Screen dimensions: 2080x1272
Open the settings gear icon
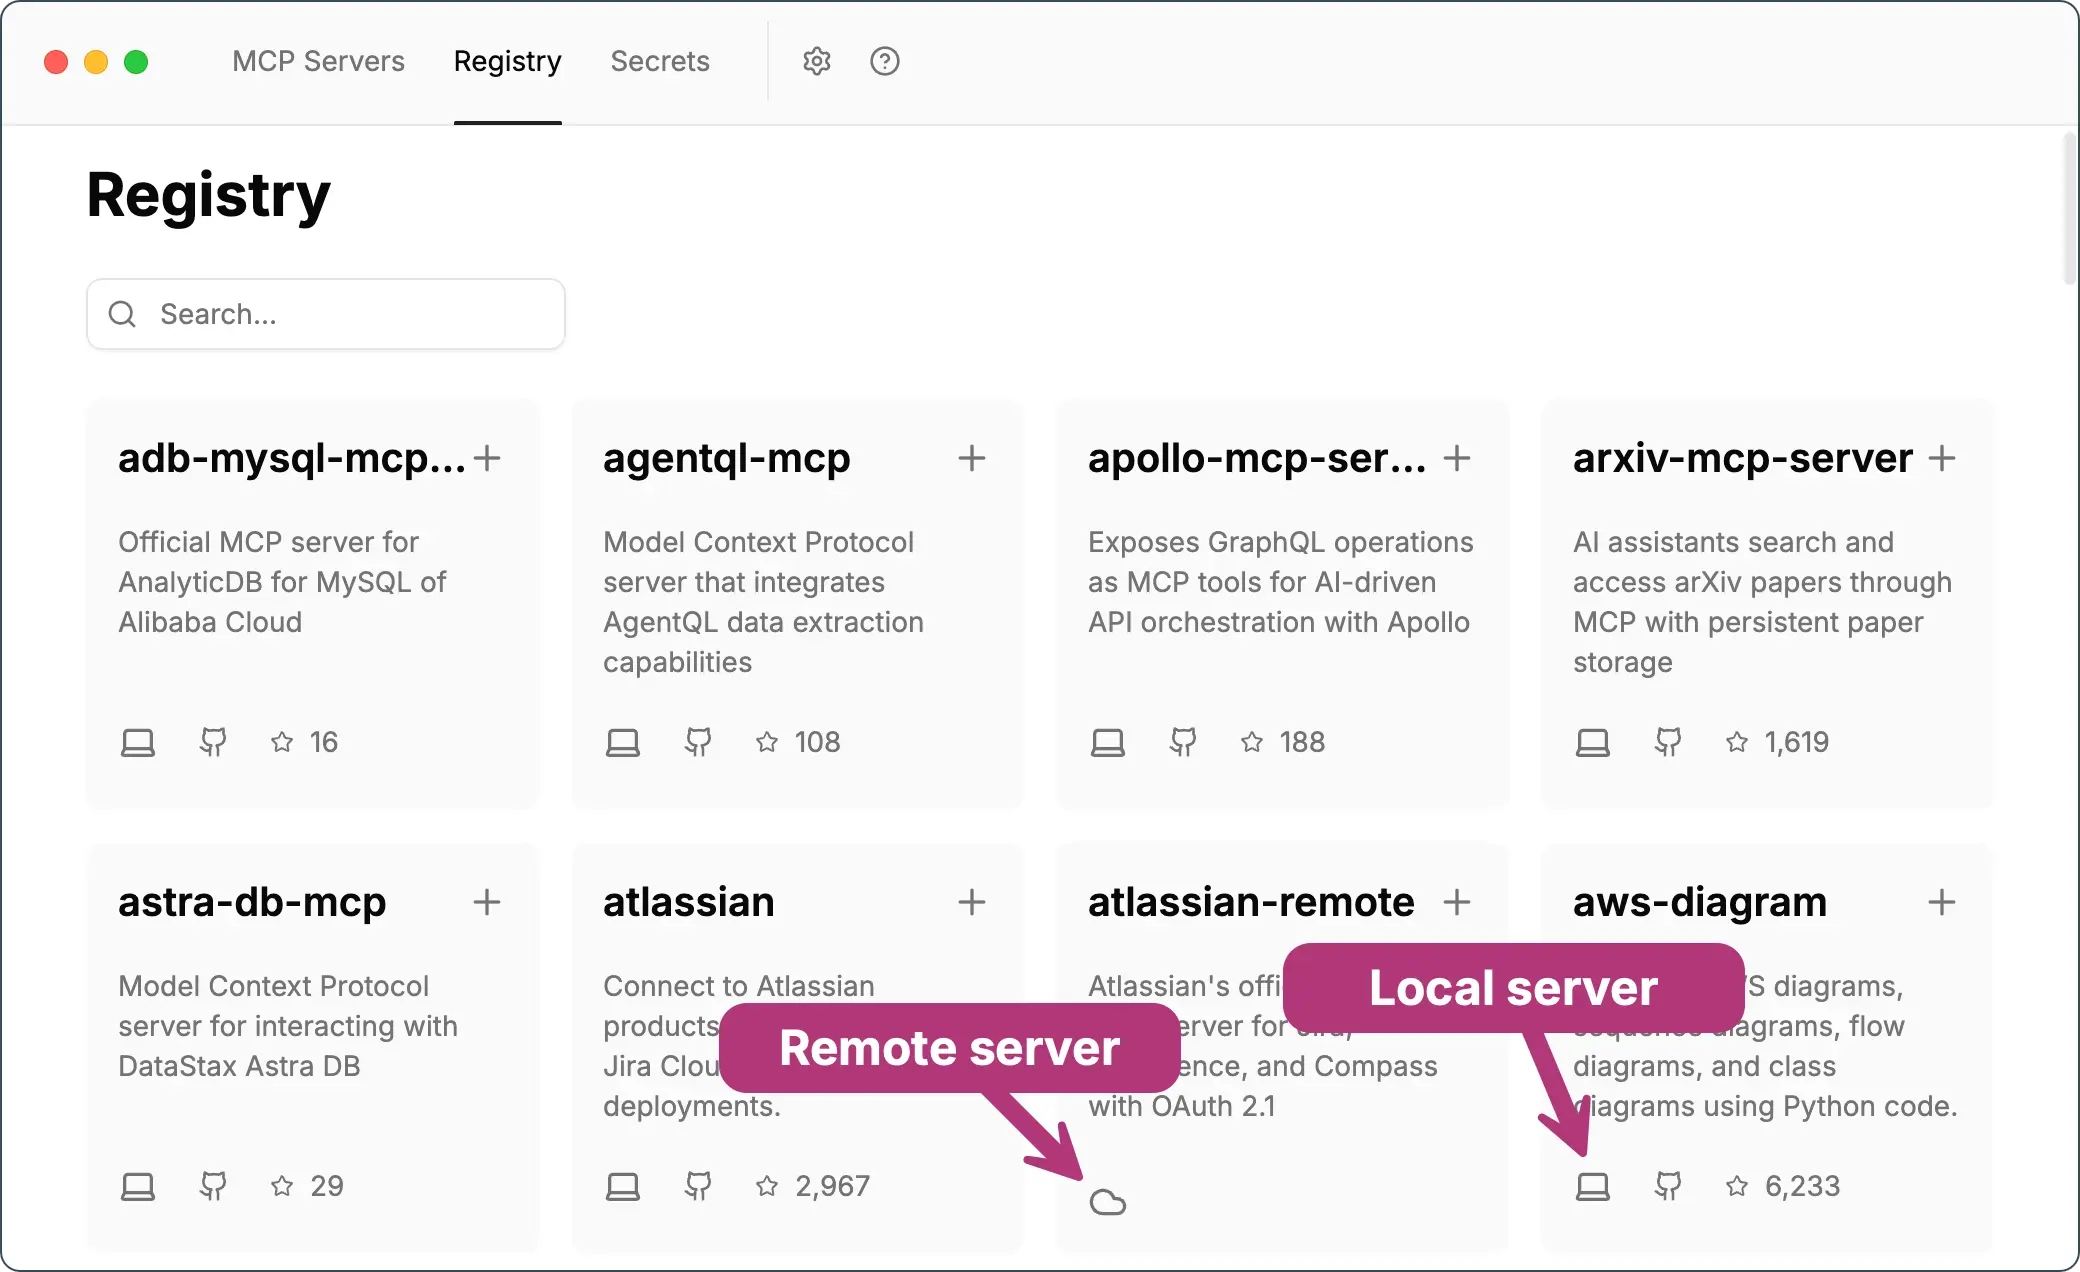(816, 61)
